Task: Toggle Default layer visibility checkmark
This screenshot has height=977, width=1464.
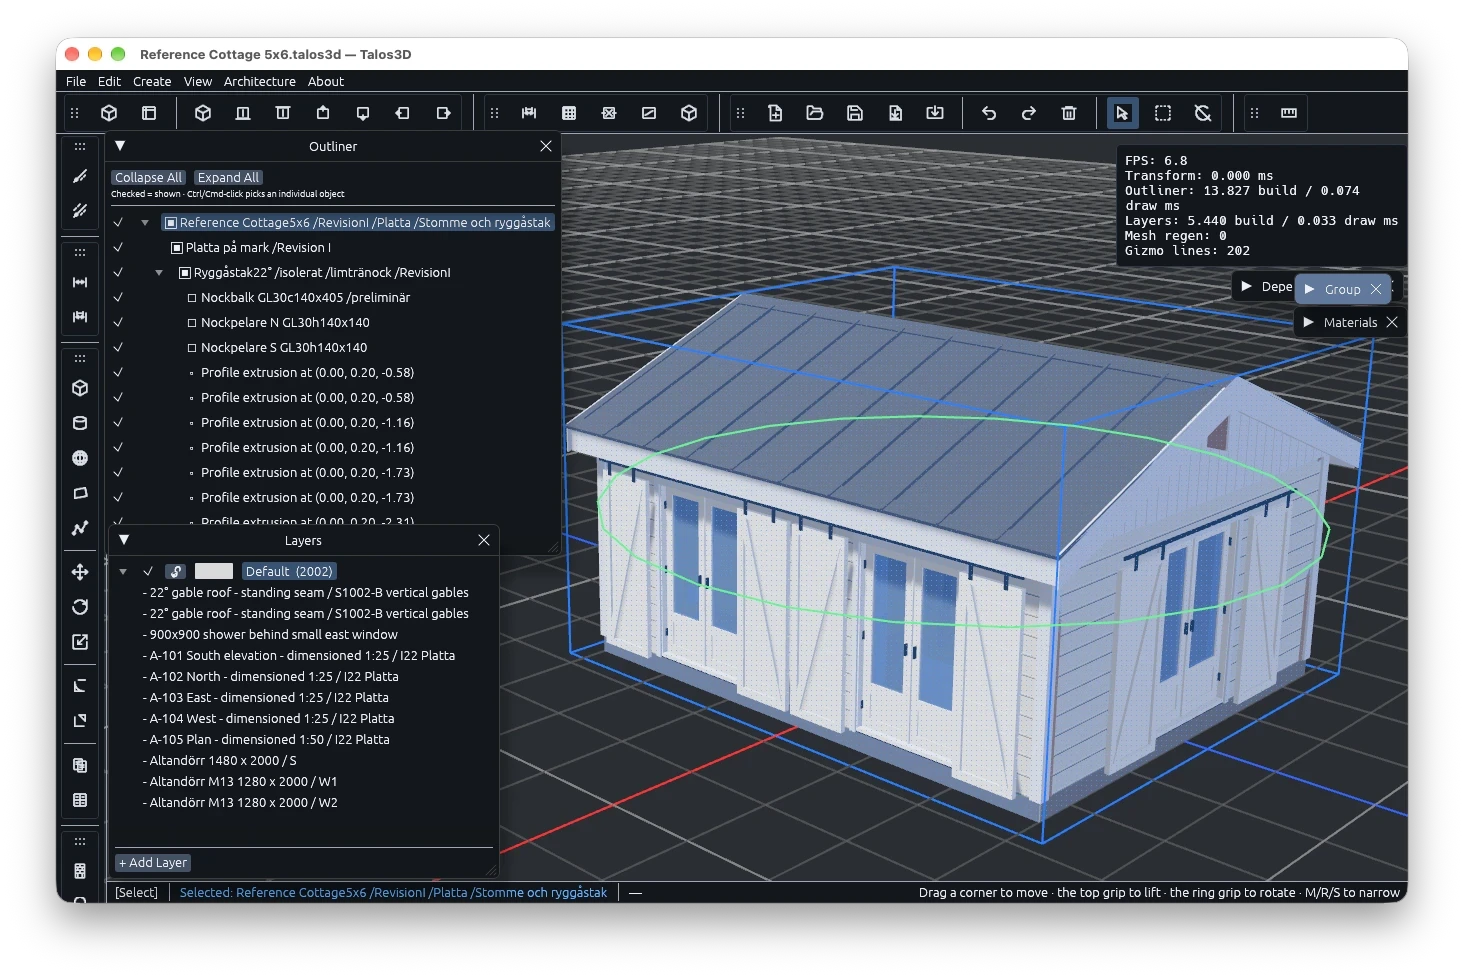Action: (148, 571)
